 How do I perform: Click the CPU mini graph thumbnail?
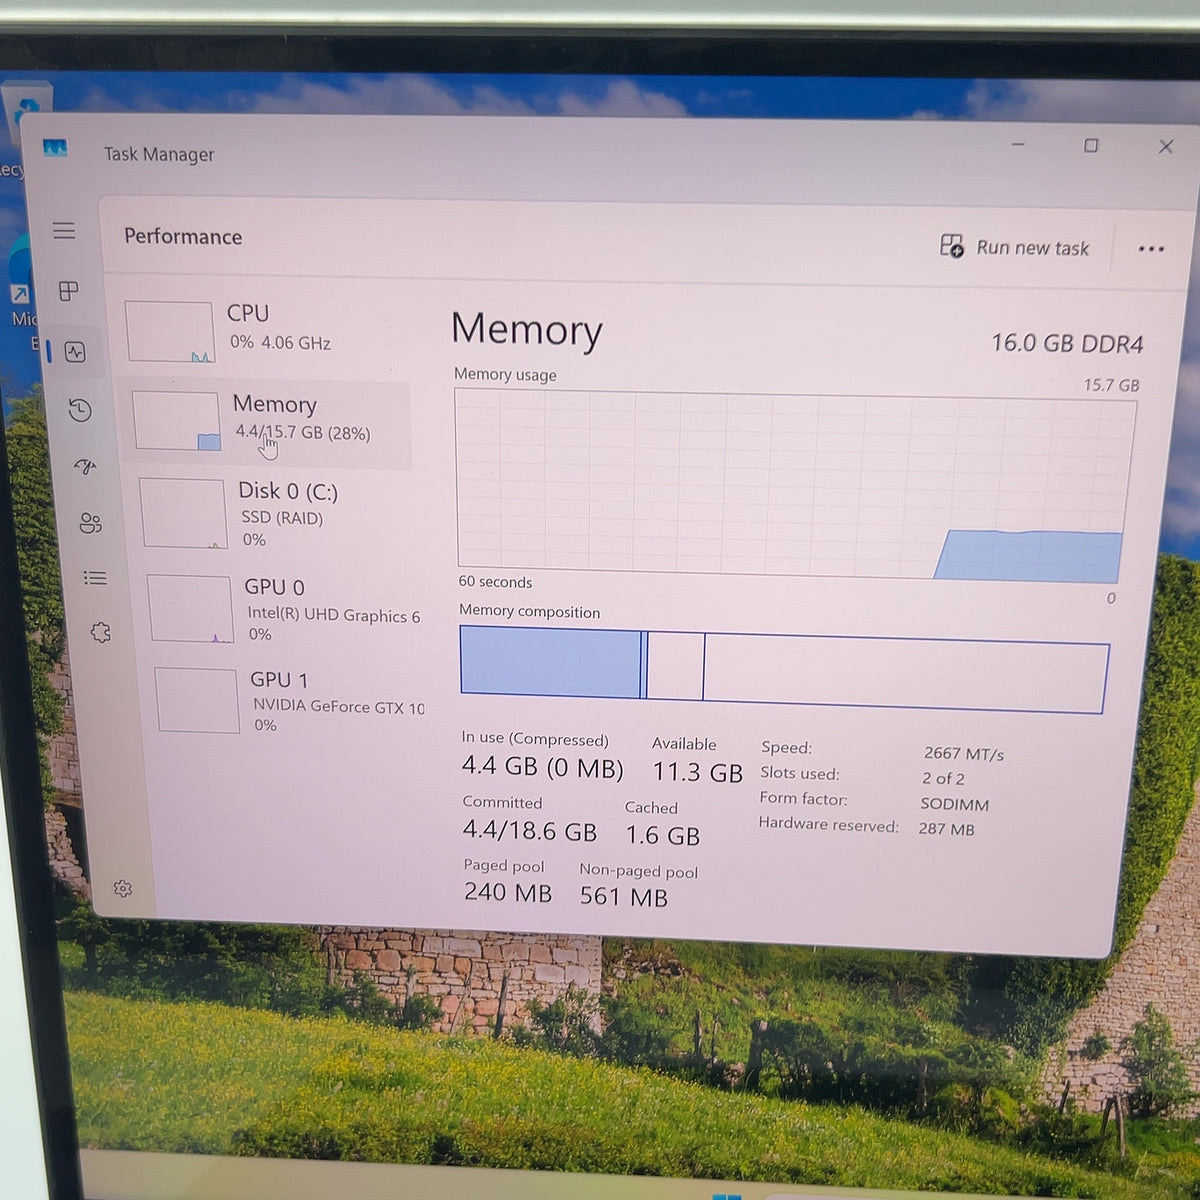170,331
